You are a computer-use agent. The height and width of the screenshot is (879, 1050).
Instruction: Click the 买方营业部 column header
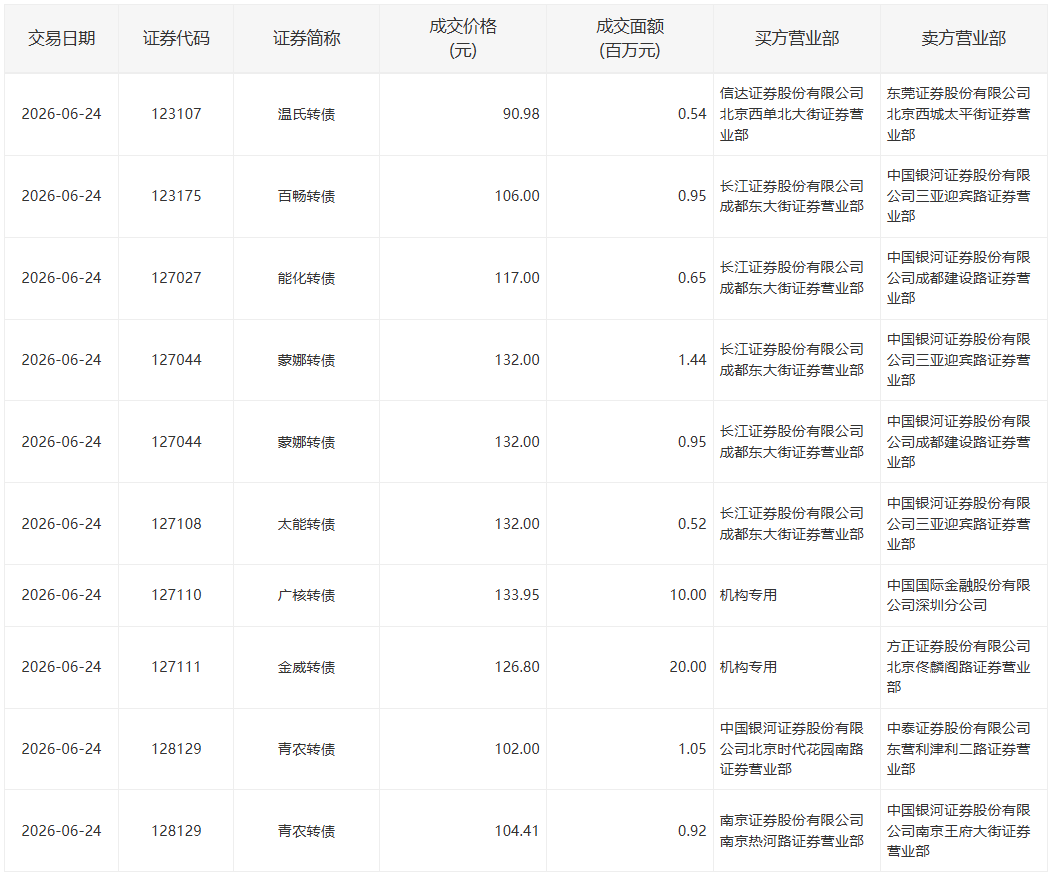(x=797, y=39)
